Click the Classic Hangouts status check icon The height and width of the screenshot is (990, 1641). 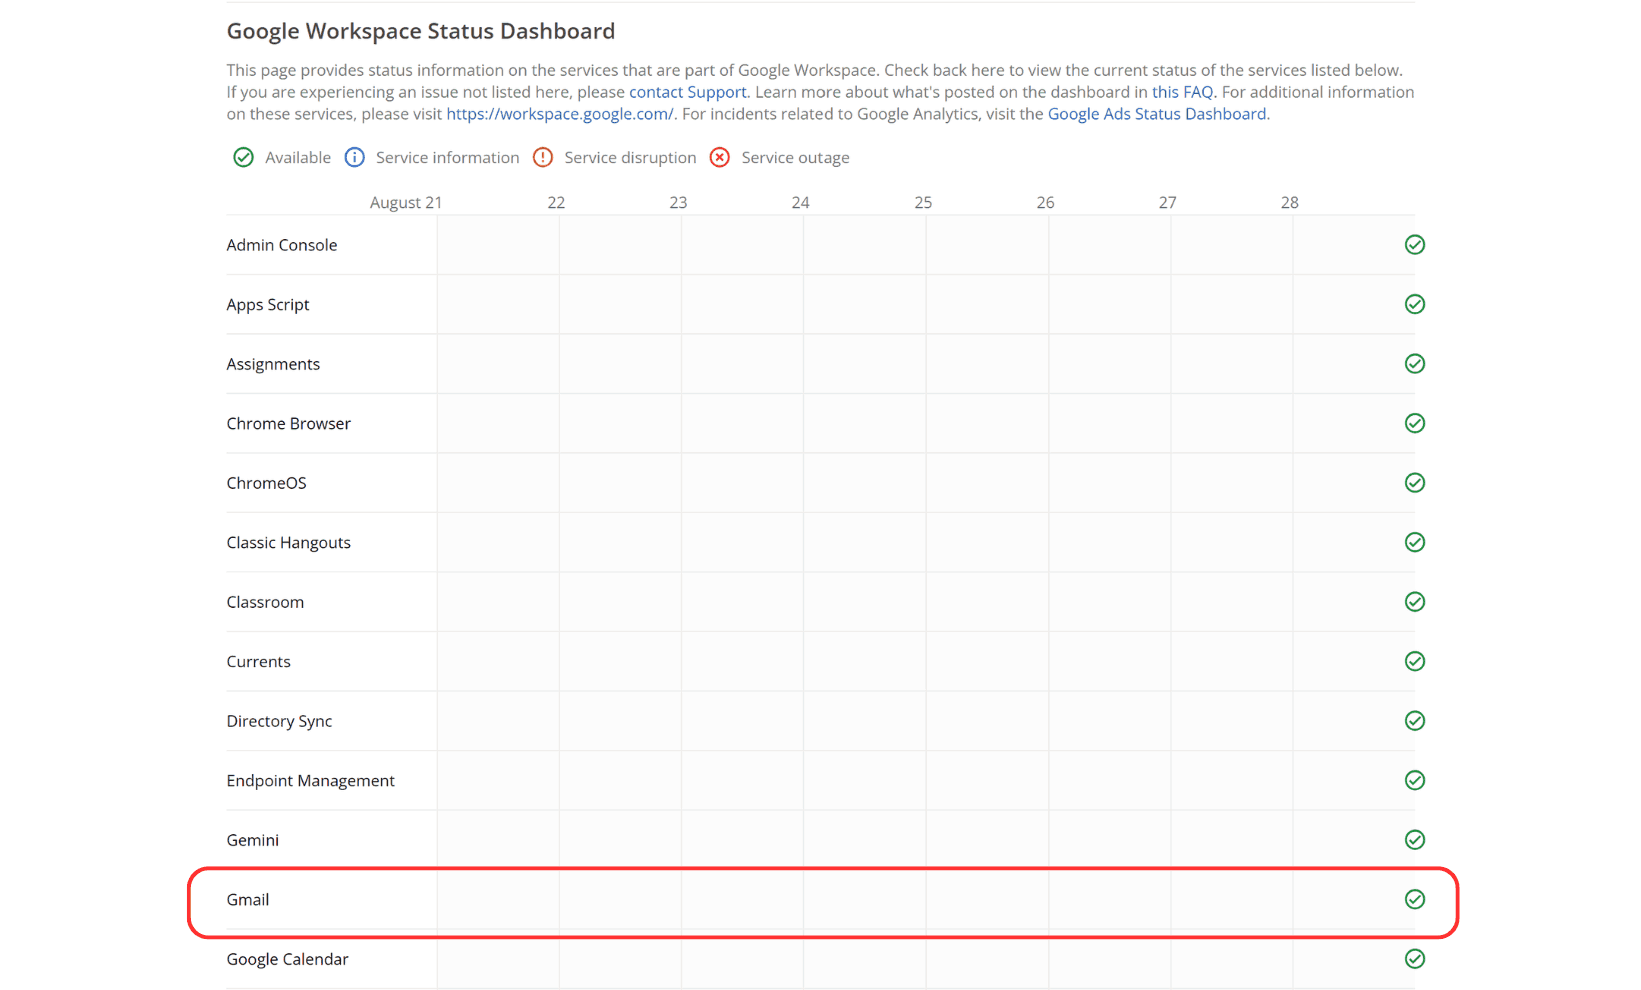coord(1414,542)
